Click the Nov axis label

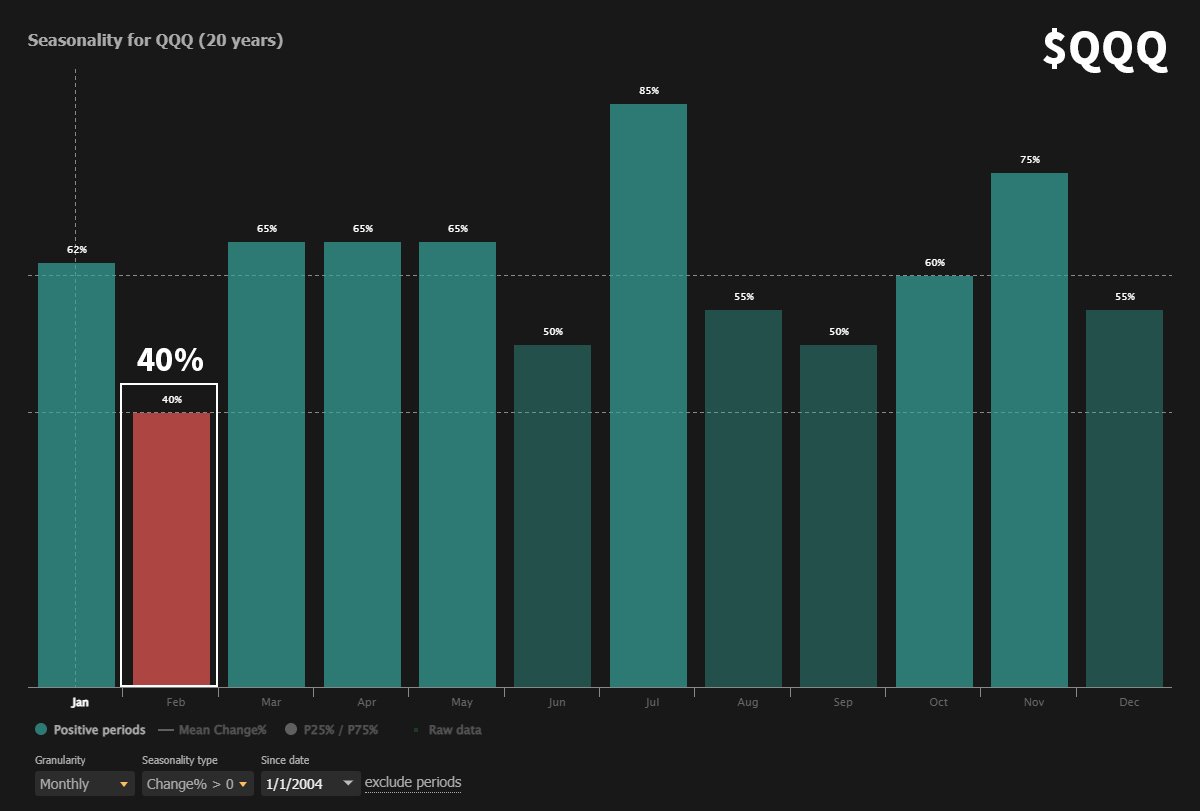(x=1034, y=702)
